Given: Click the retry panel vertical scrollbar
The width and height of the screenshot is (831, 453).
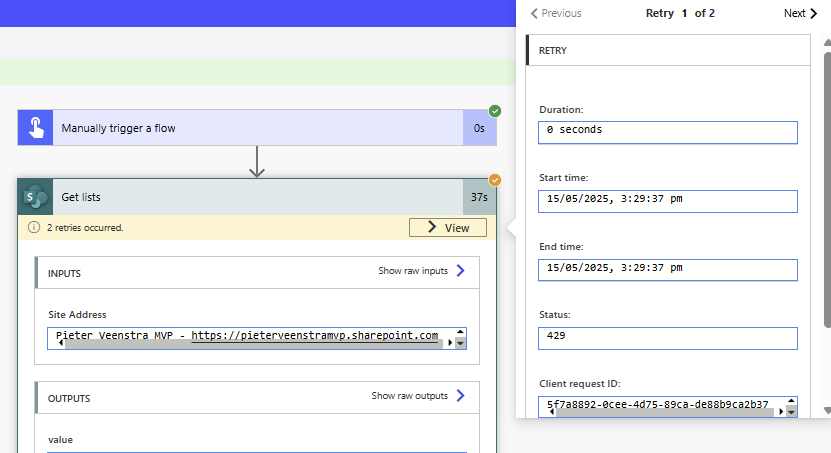Looking at the screenshot, I should click(x=827, y=190).
